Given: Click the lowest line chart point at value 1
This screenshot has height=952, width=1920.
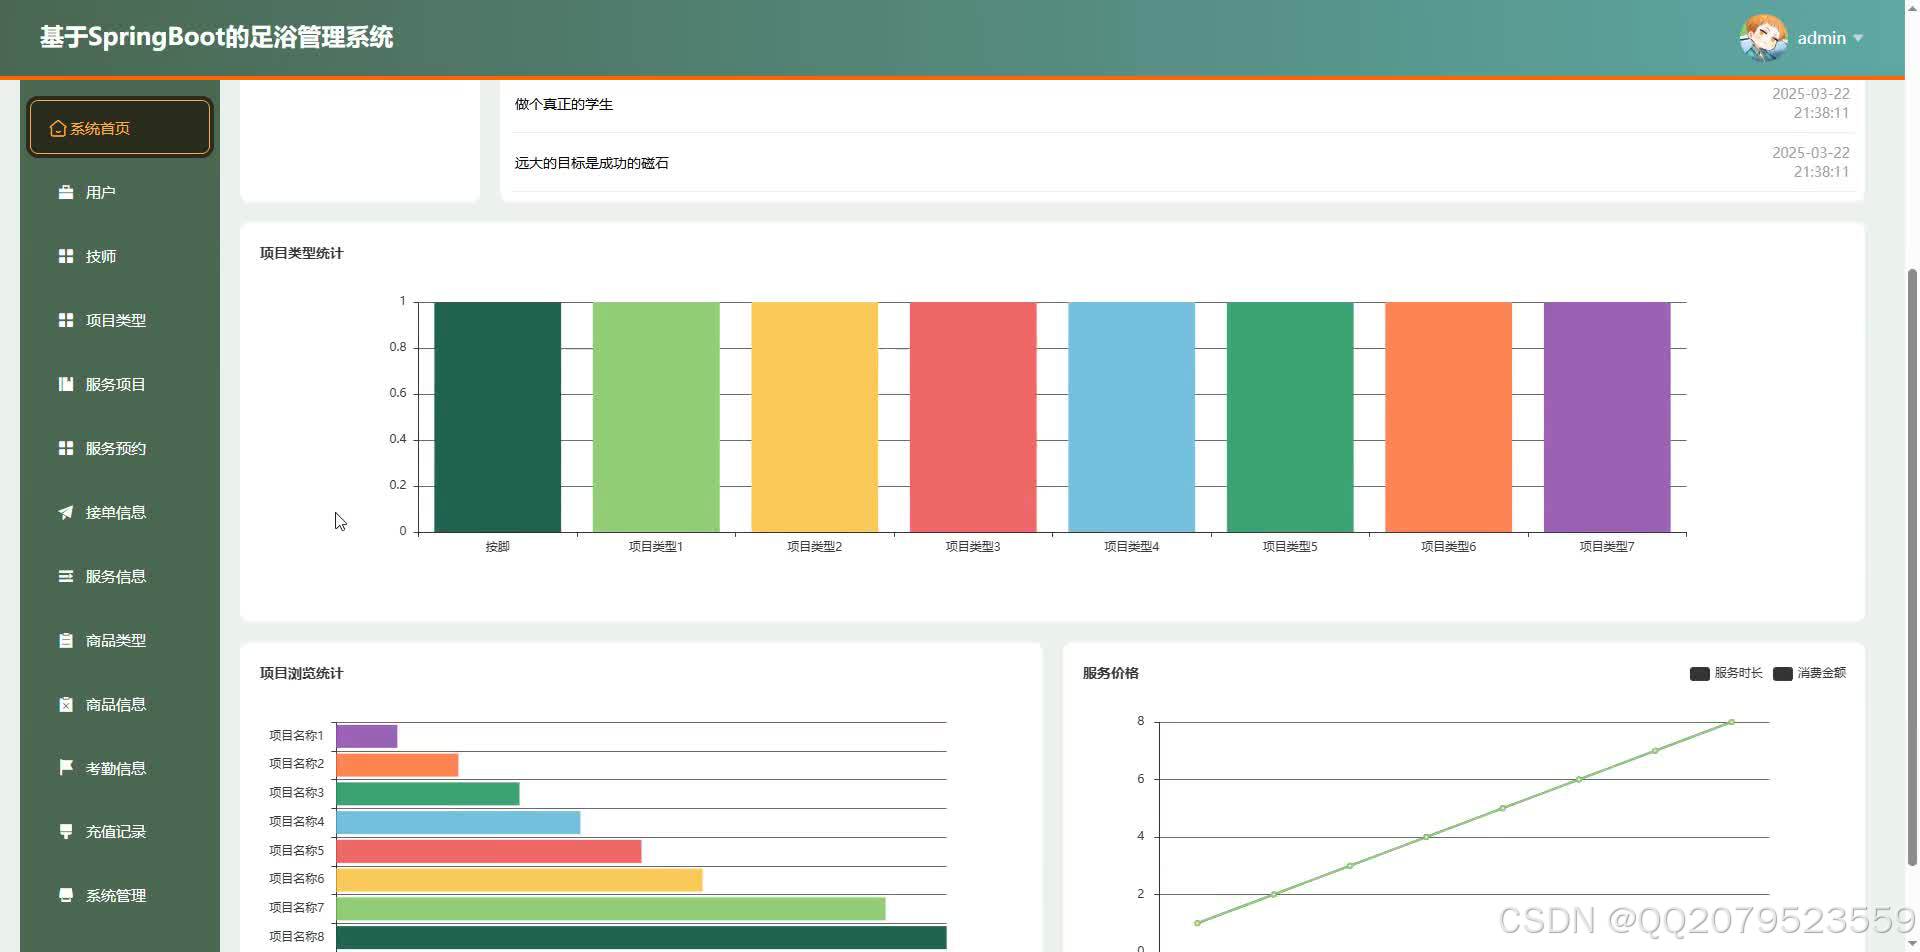Looking at the screenshot, I should [1197, 923].
